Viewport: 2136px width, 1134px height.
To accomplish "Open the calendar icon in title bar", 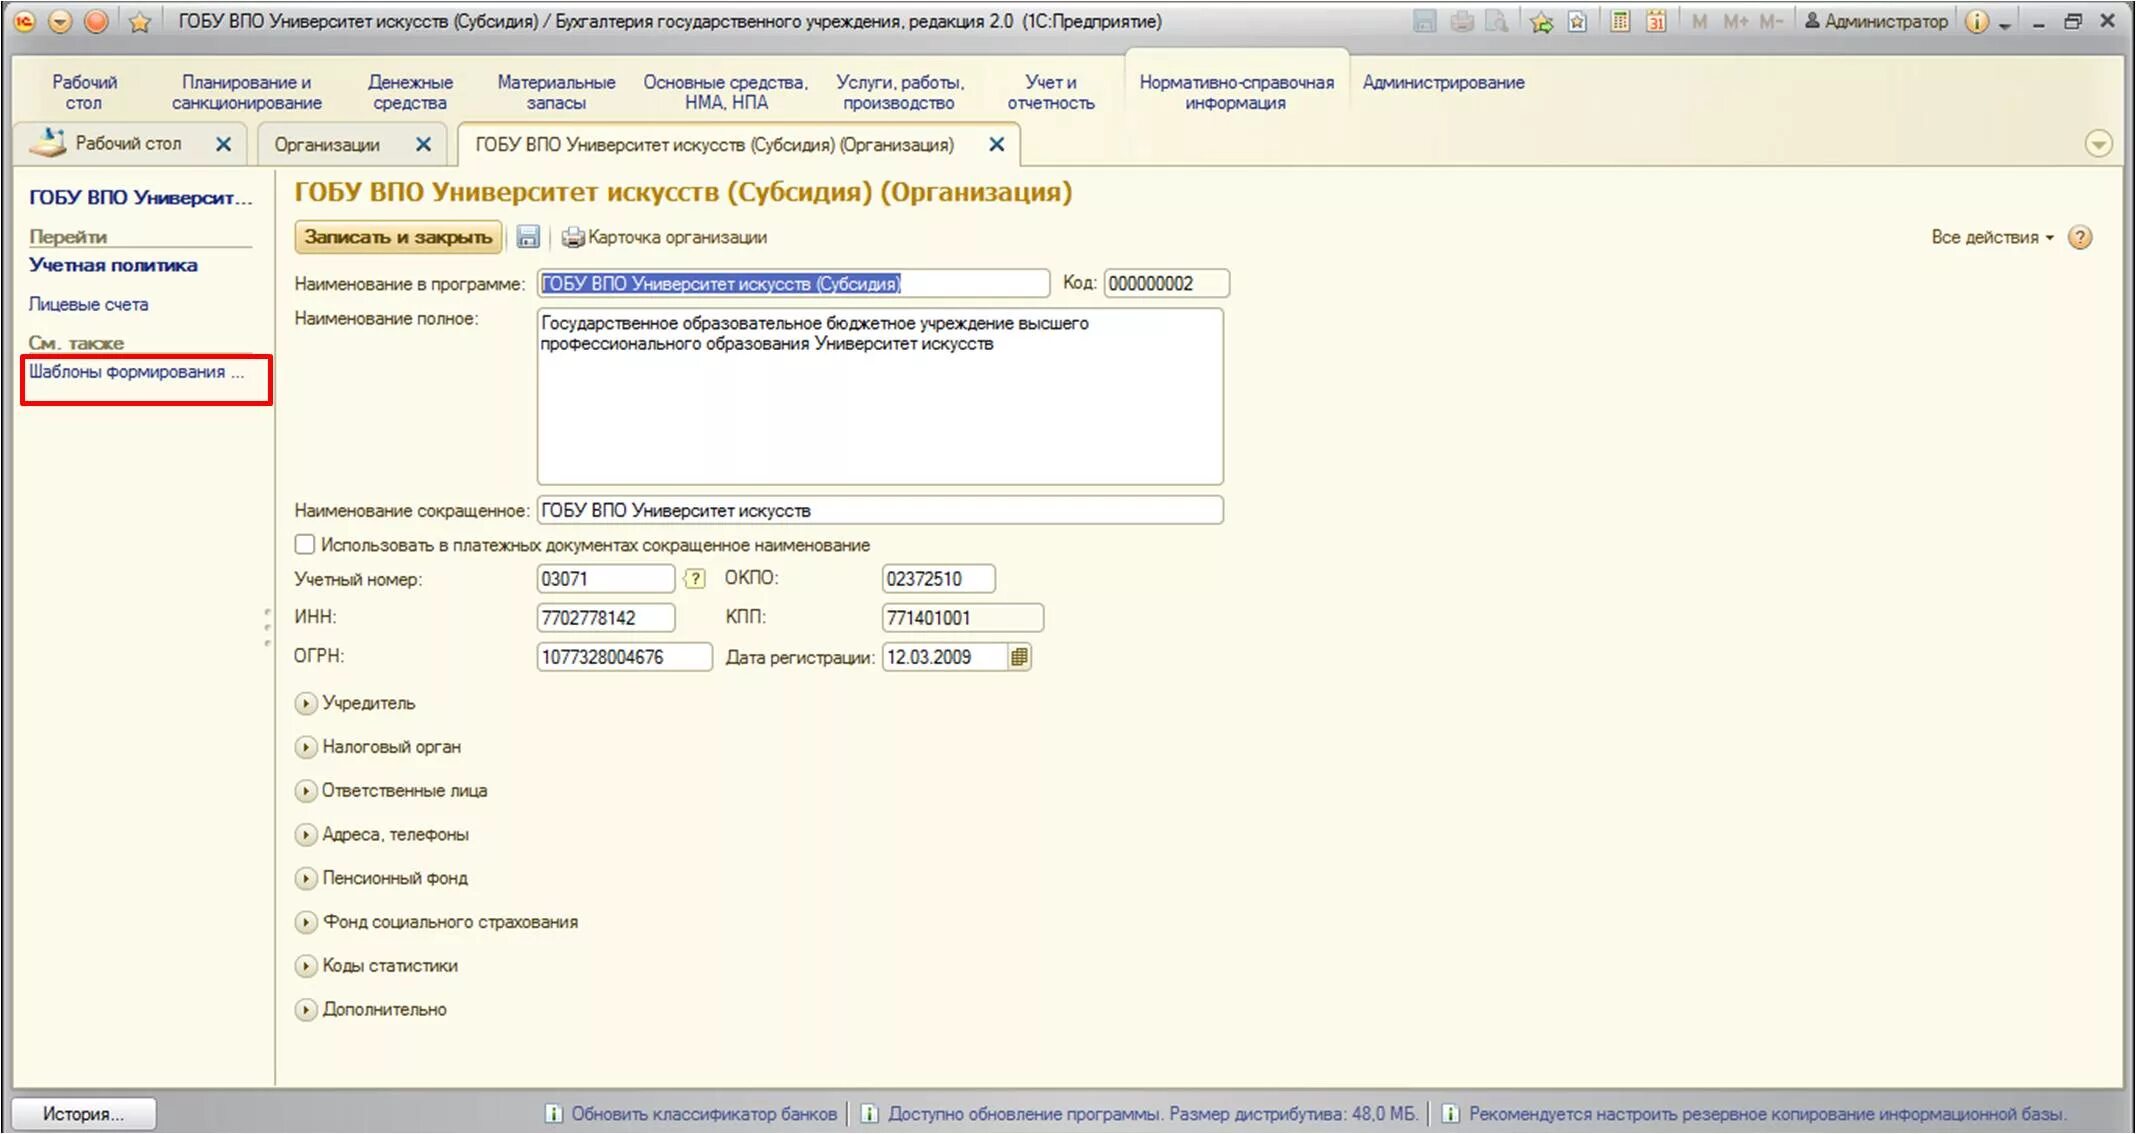I will click(x=1656, y=21).
